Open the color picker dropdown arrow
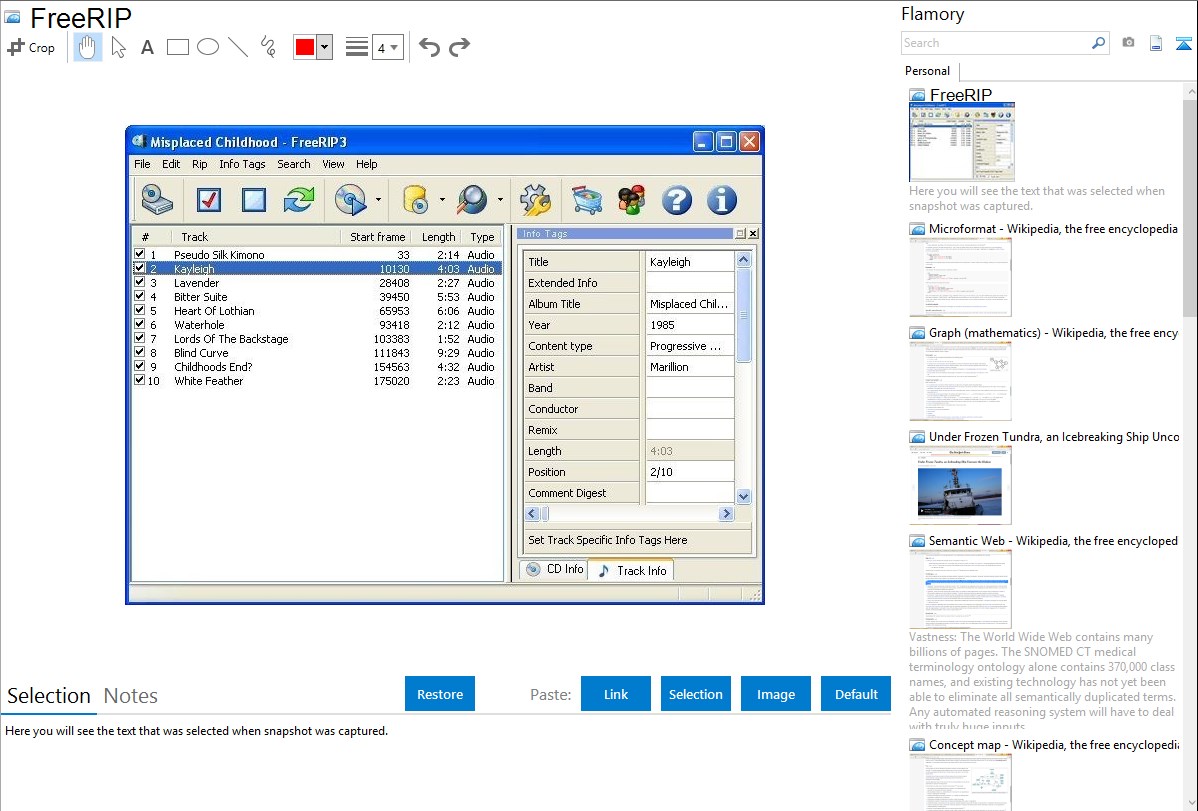1198x811 pixels. tap(325, 47)
